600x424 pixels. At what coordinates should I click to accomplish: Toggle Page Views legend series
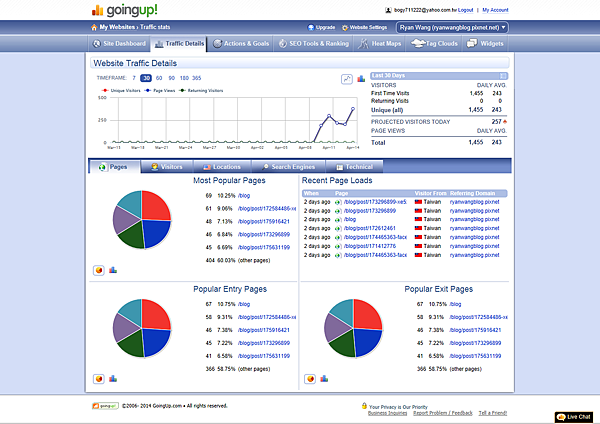160,91
